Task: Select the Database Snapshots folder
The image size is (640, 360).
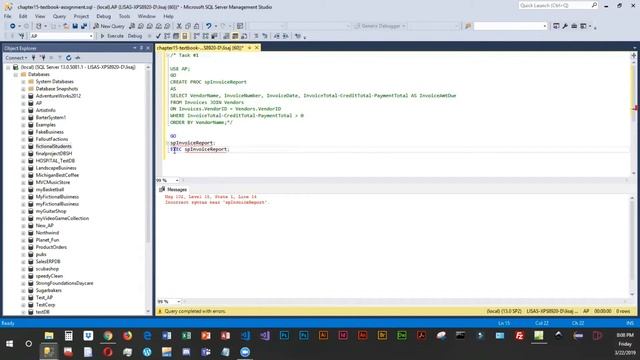Action: pyautogui.click(x=57, y=89)
